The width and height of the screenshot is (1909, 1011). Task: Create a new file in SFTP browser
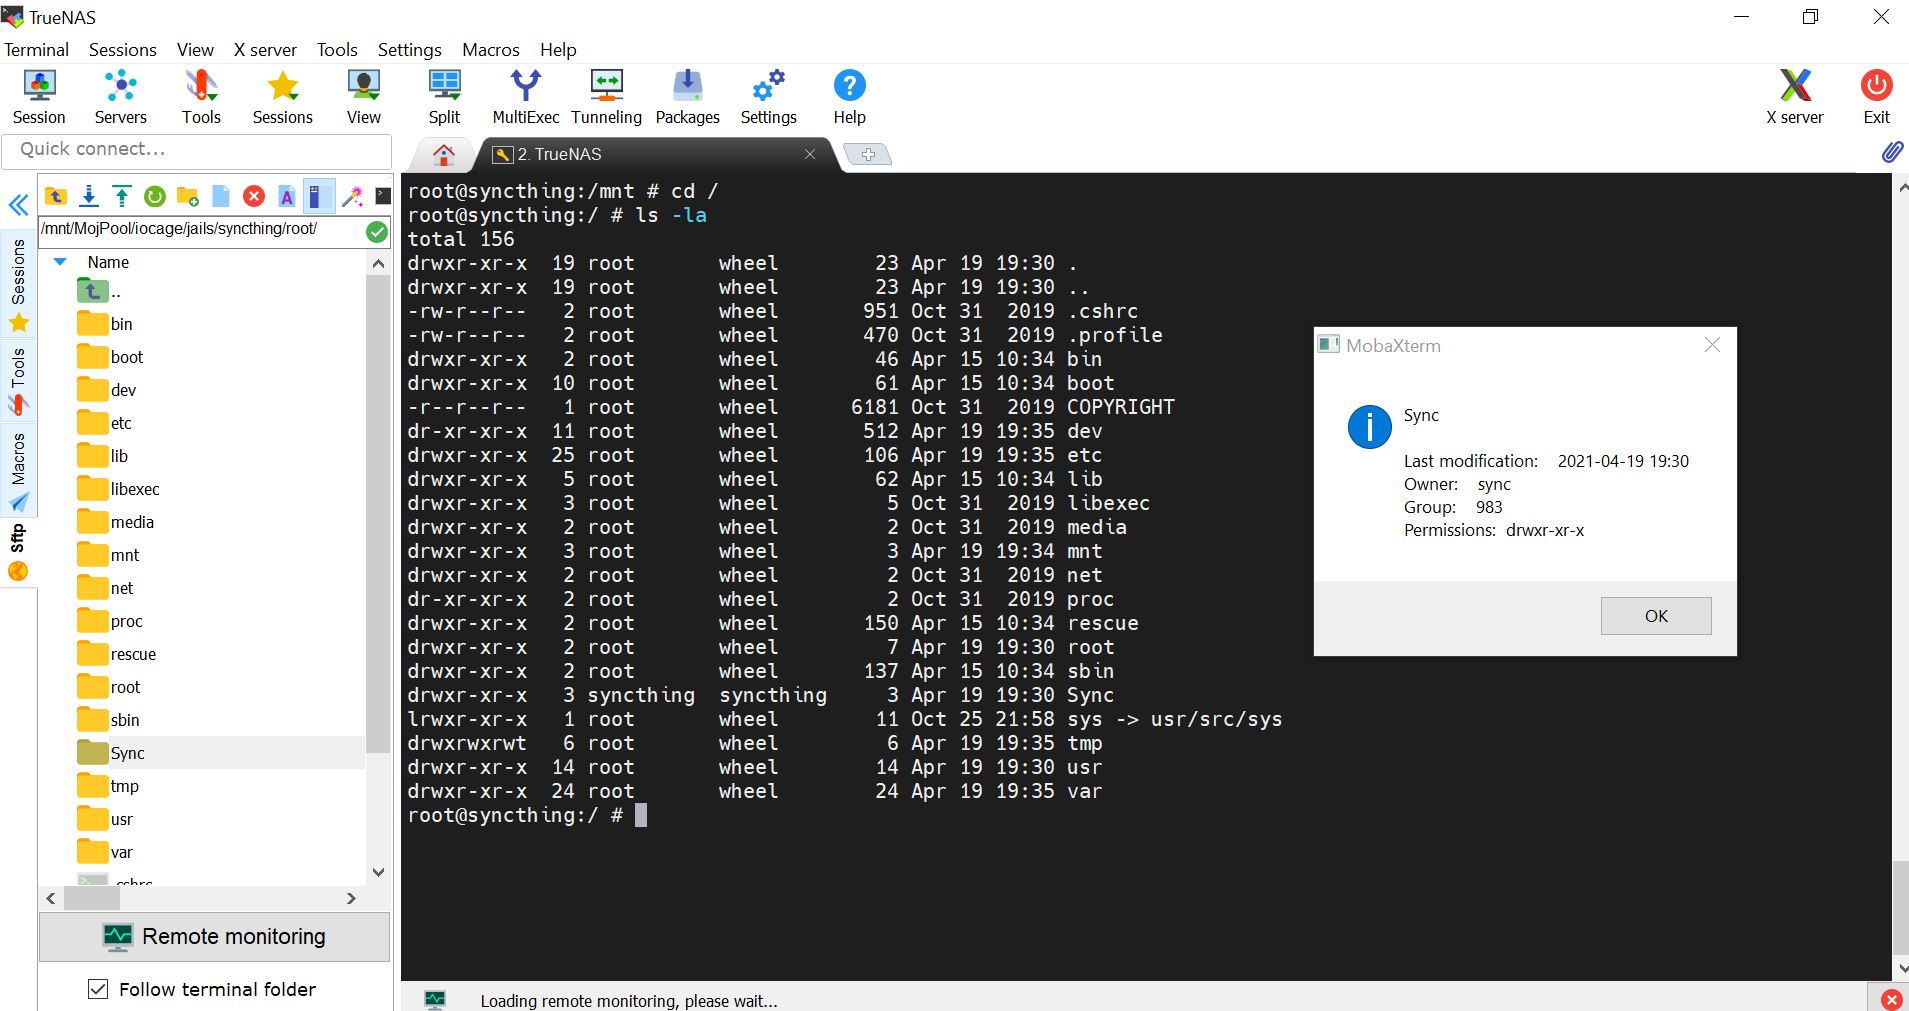[221, 196]
